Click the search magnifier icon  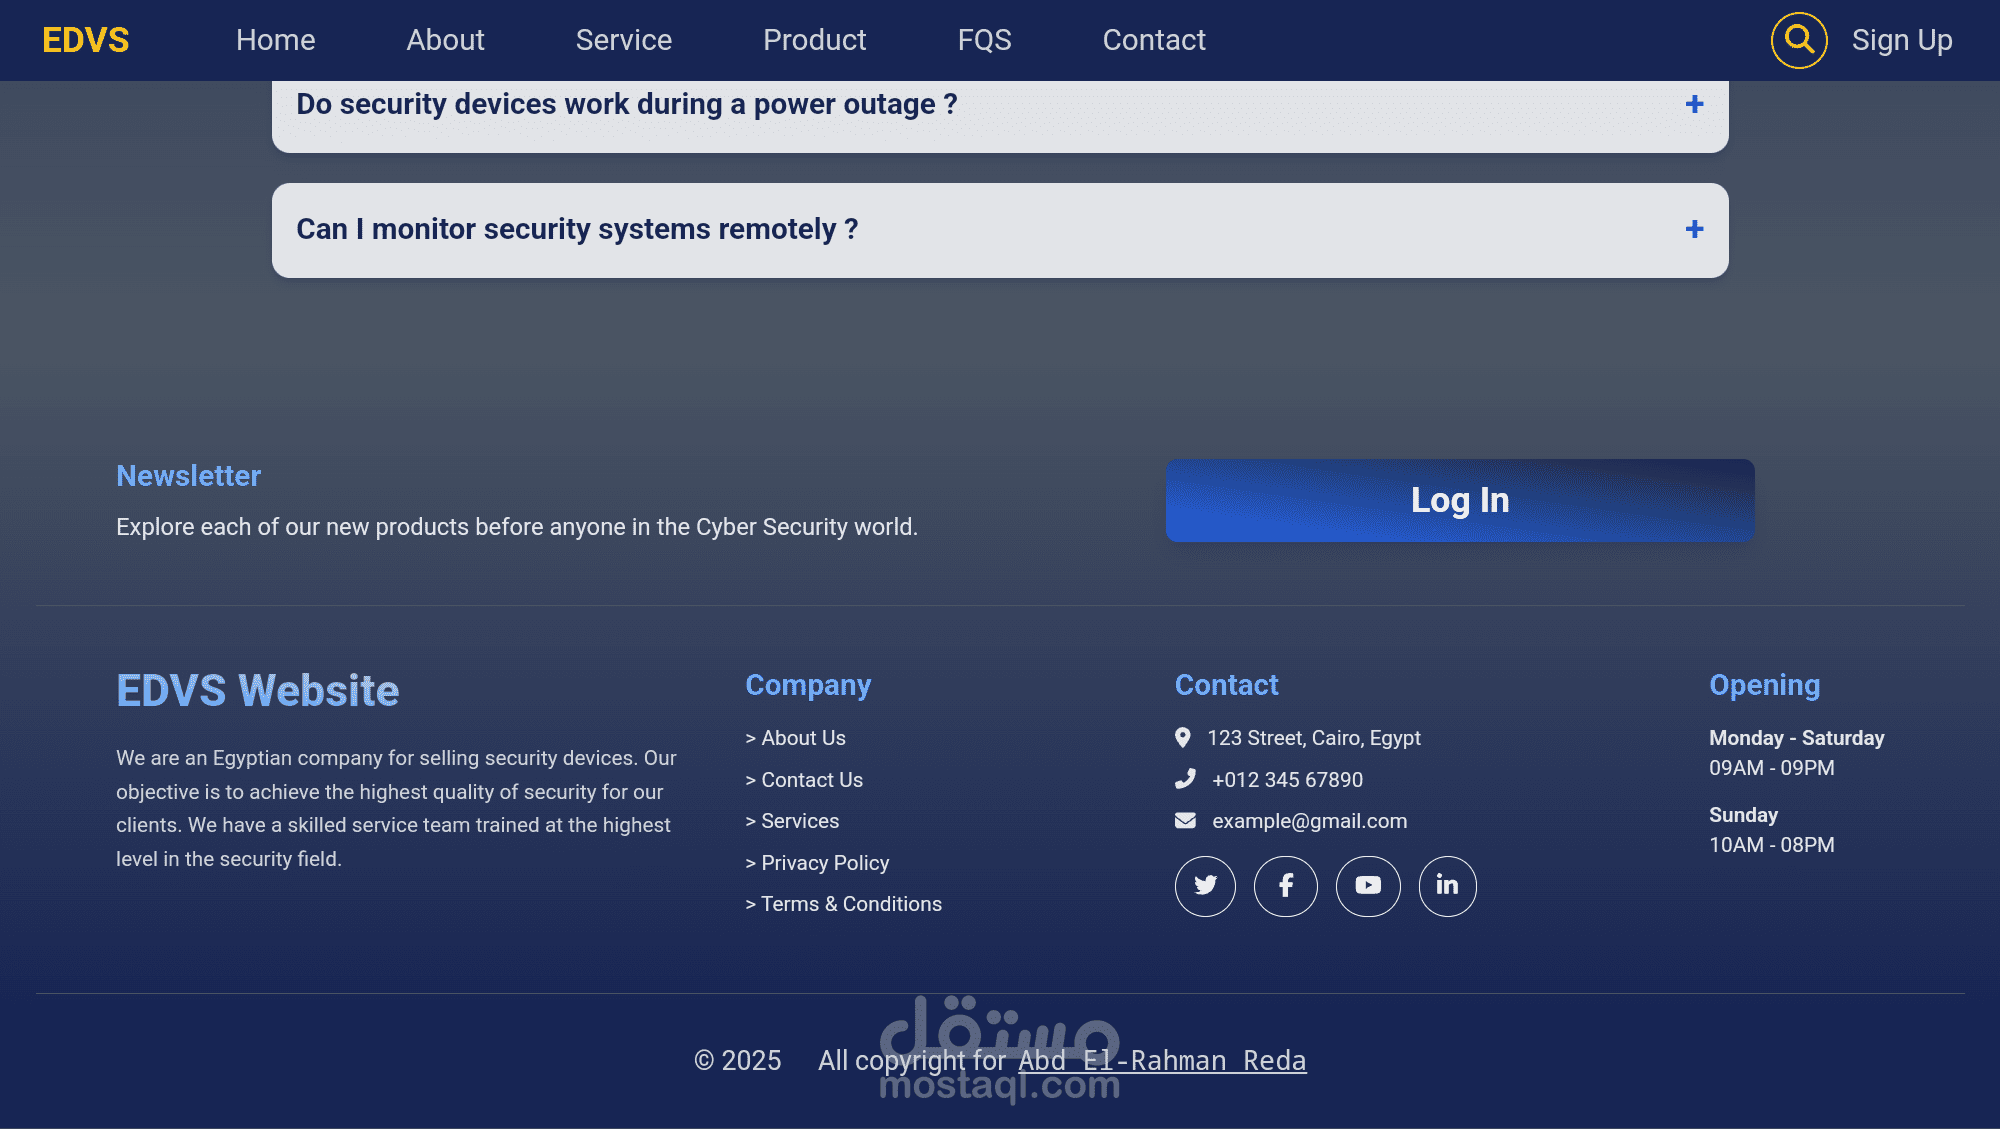pyautogui.click(x=1799, y=40)
